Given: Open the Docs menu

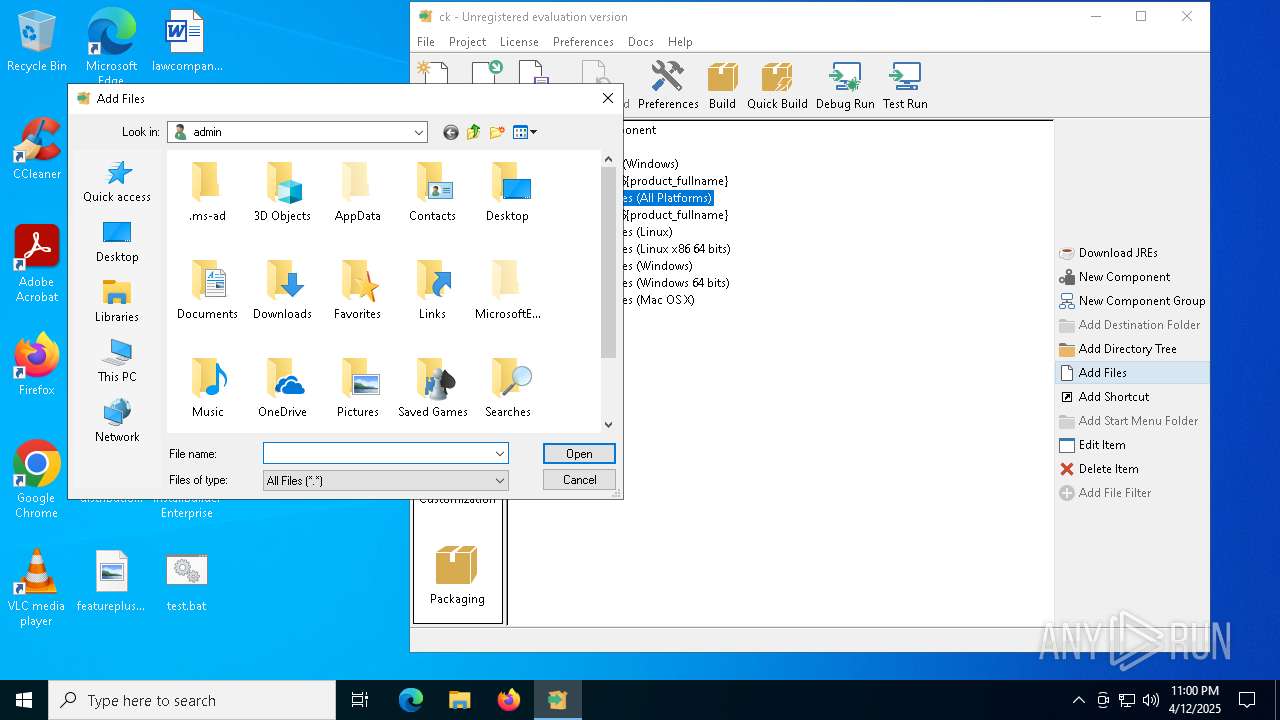Looking at the screenshot, I should (641, 42).
